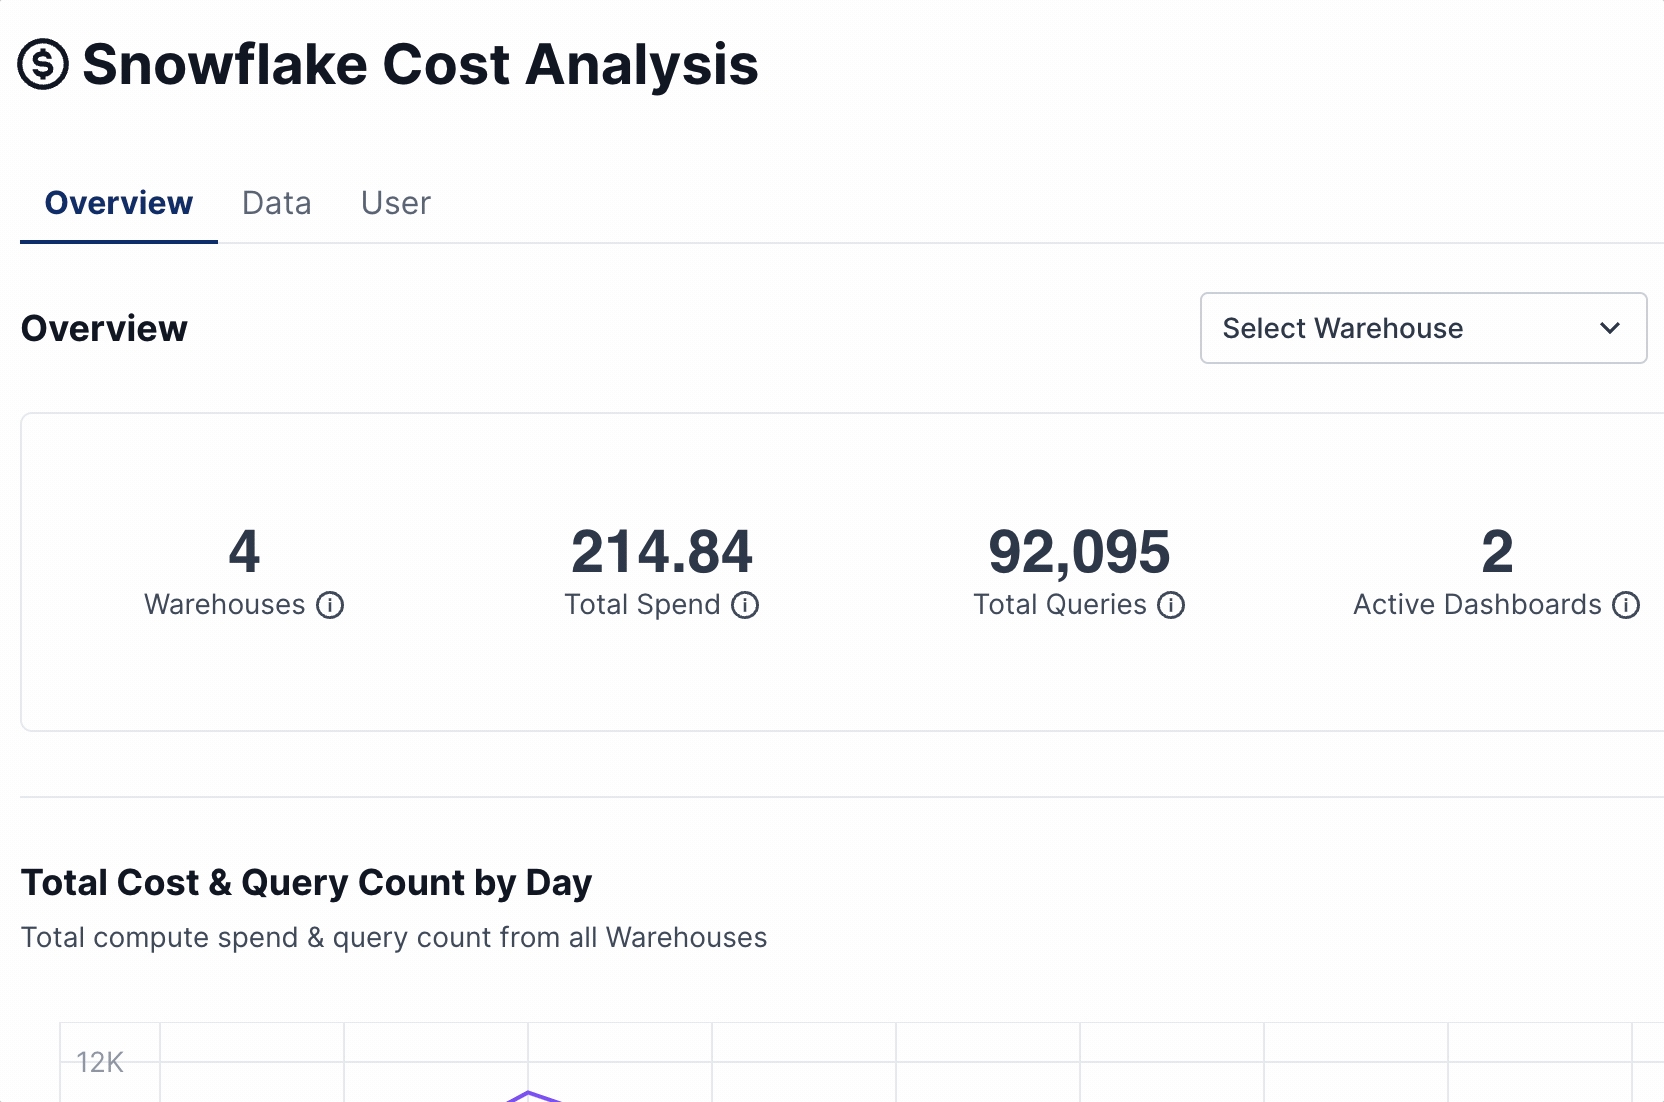Viewport: 1664px width, 1102px height.
Task: Go to the User tab
Action: 395,203
